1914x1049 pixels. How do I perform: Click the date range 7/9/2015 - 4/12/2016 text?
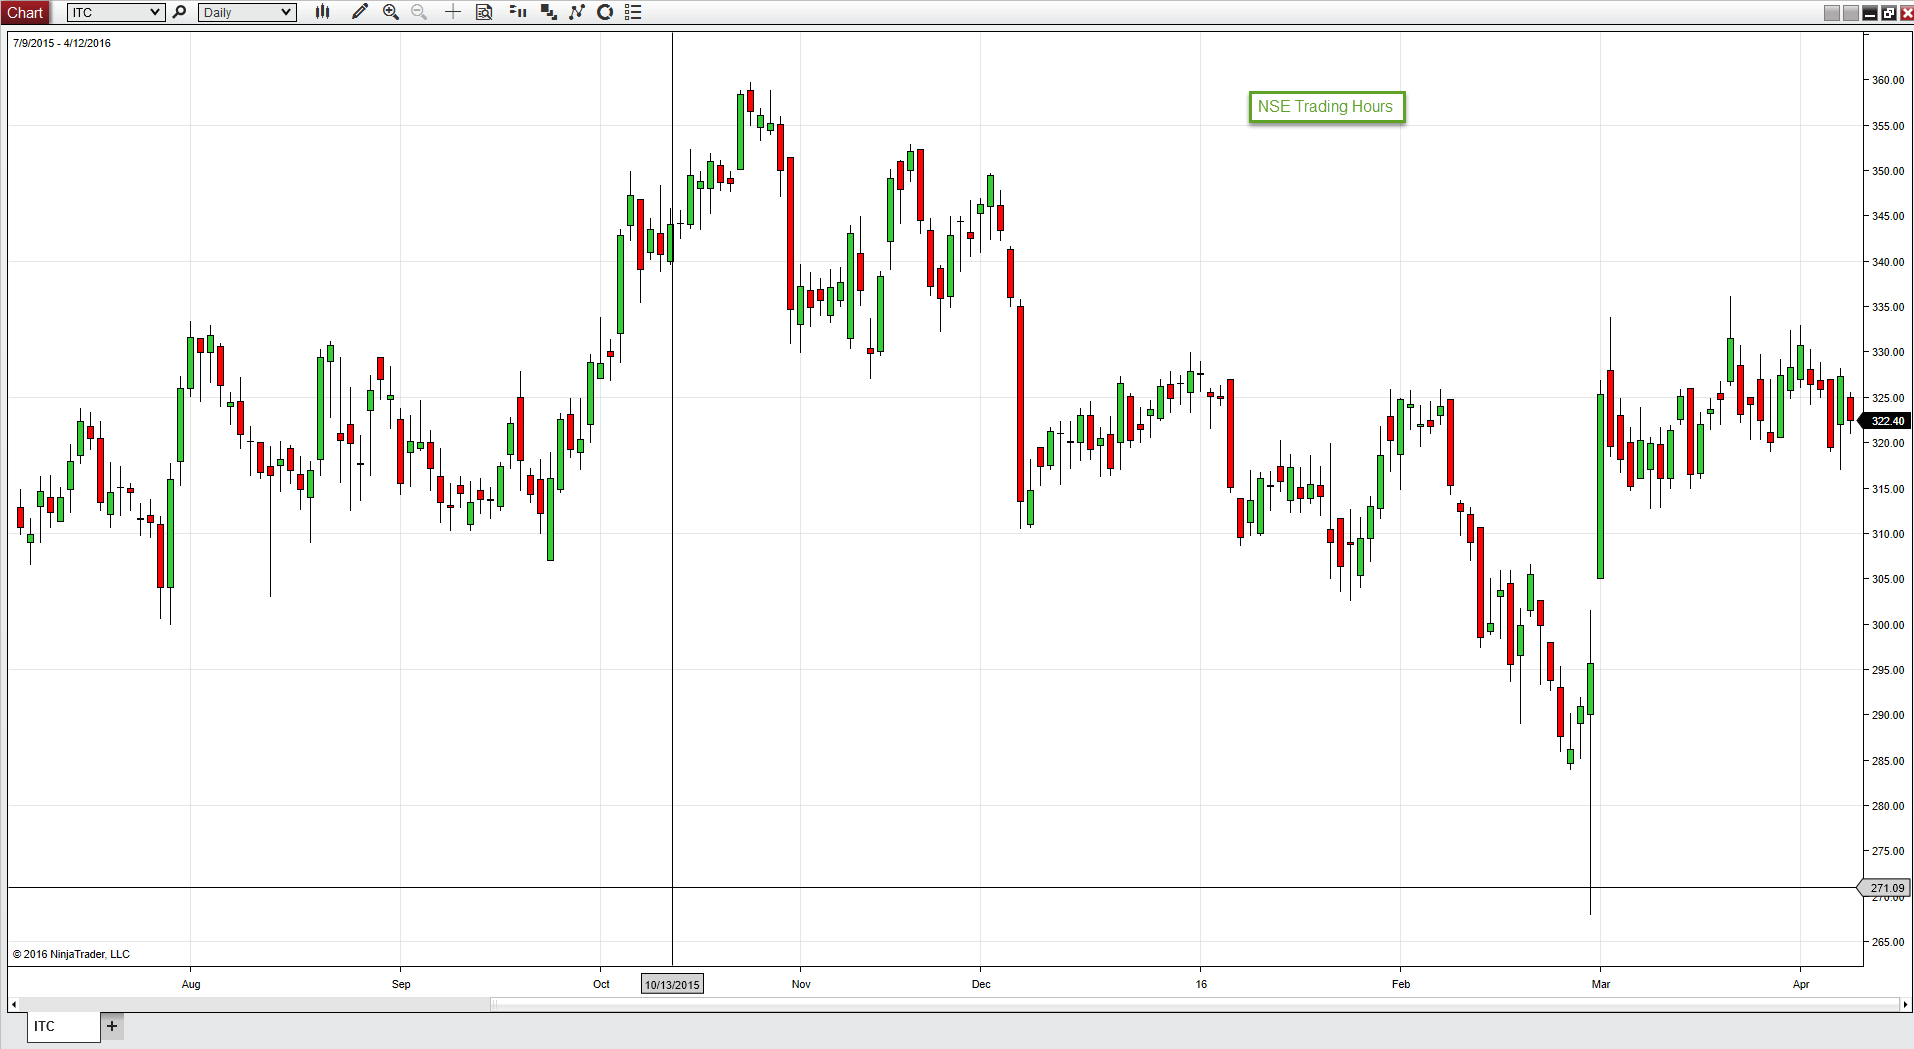(x=62, y=43)
